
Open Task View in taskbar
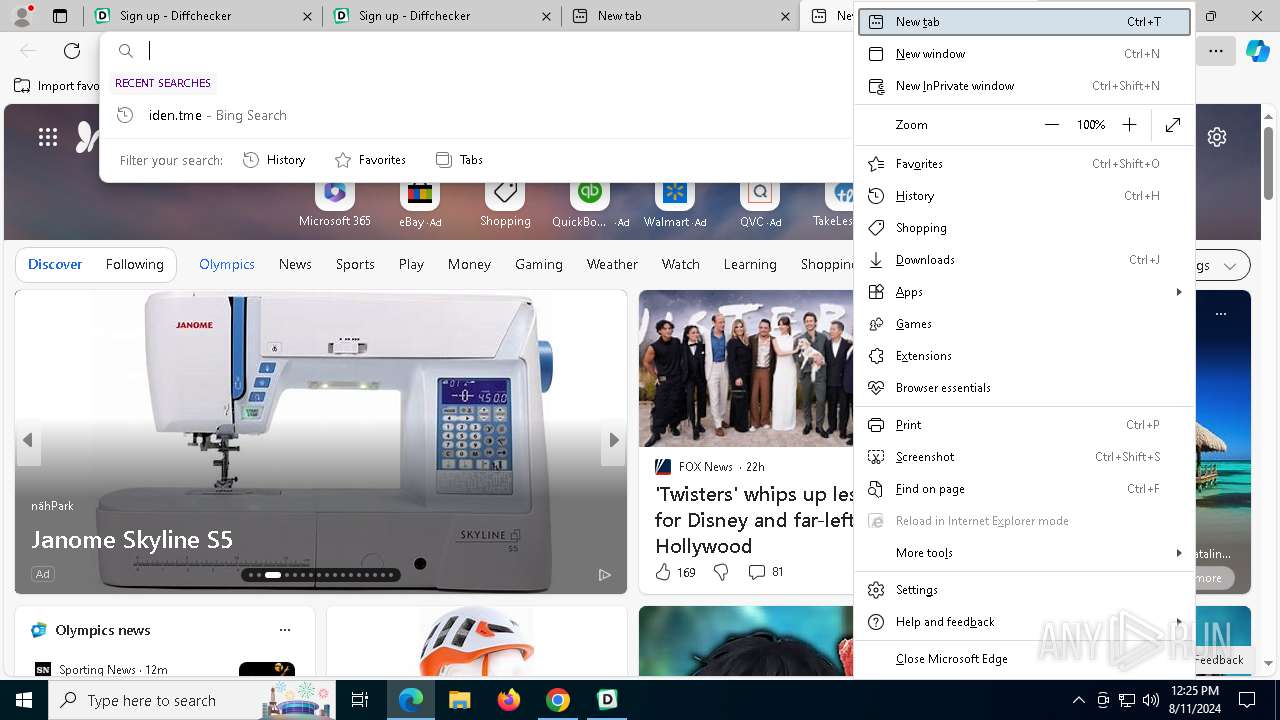point(360,700)
